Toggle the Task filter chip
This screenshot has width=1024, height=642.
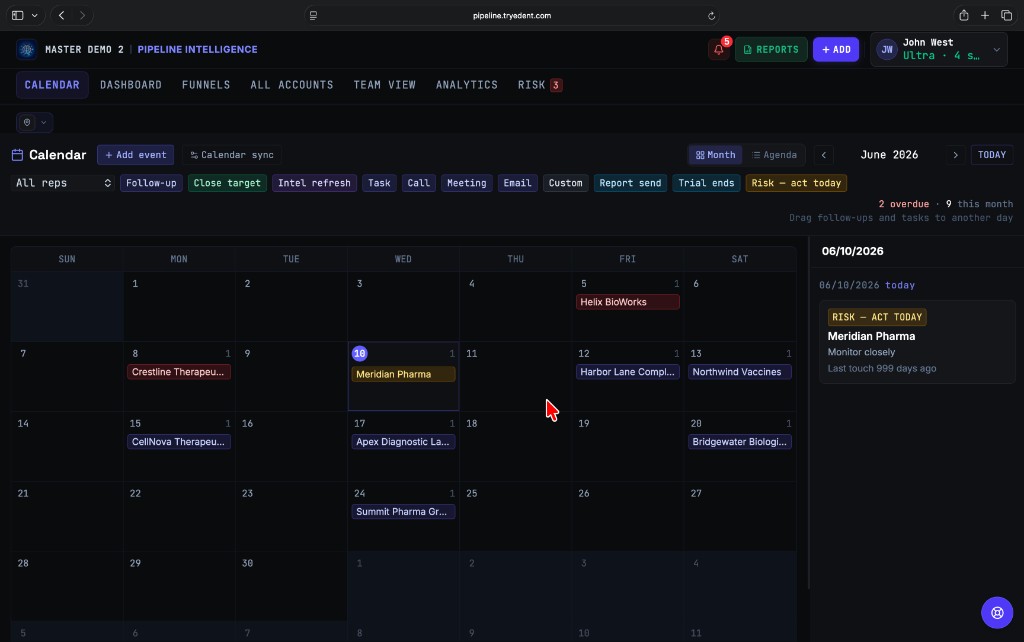tap(379, 183)
